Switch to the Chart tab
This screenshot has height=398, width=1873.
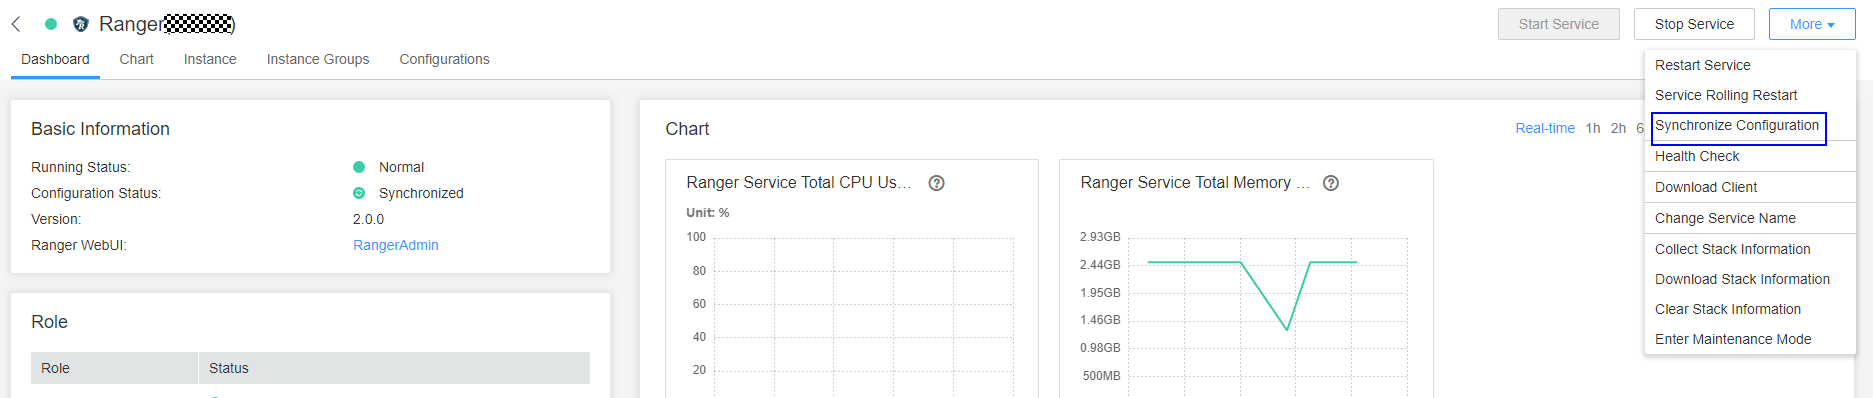[x=137, y=59]
